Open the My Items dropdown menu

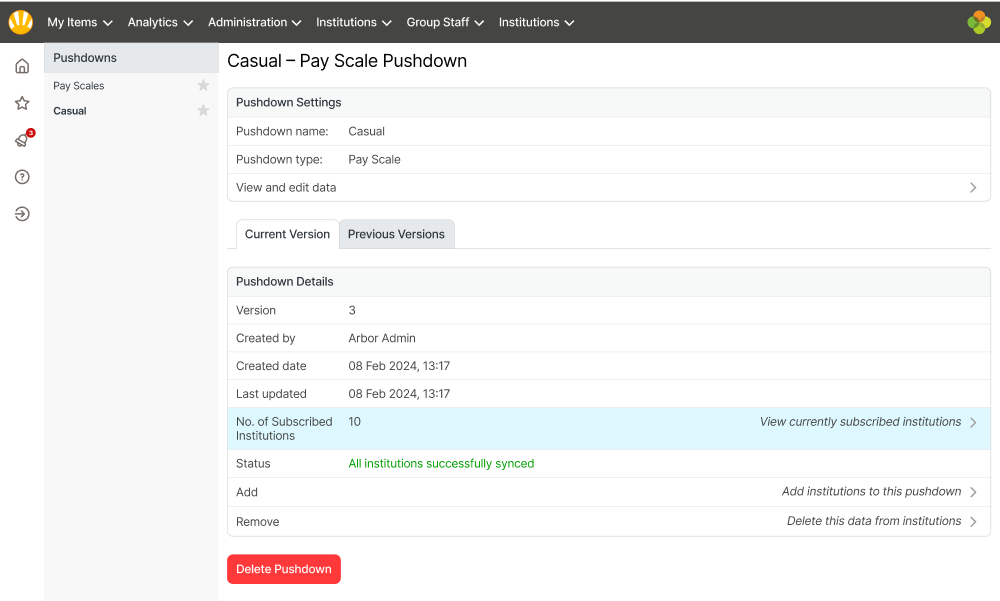coord(79,21)
